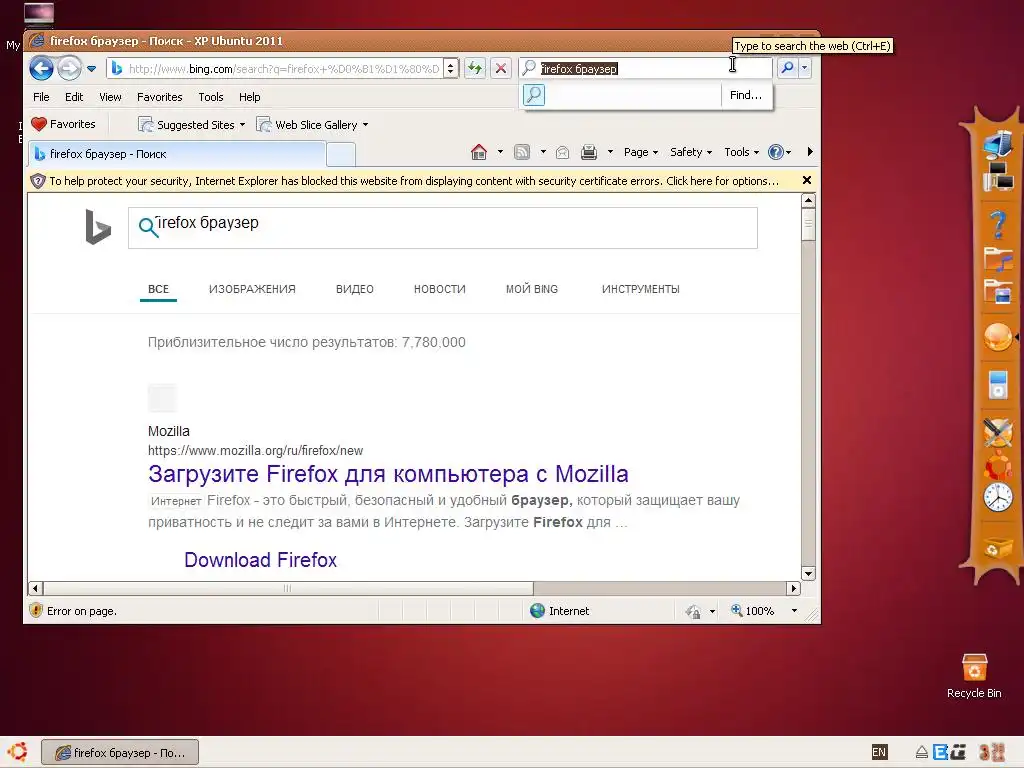Select the firefox браузер - Поиск tab

tap(176, 154)
